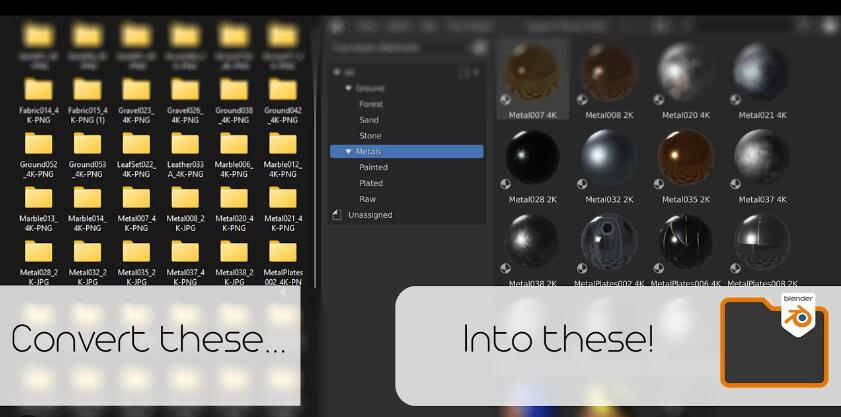Select the Plated catalog entry
Image resolution: width=841 pixels, height=417 pixels.
click(x=372, y=184)
